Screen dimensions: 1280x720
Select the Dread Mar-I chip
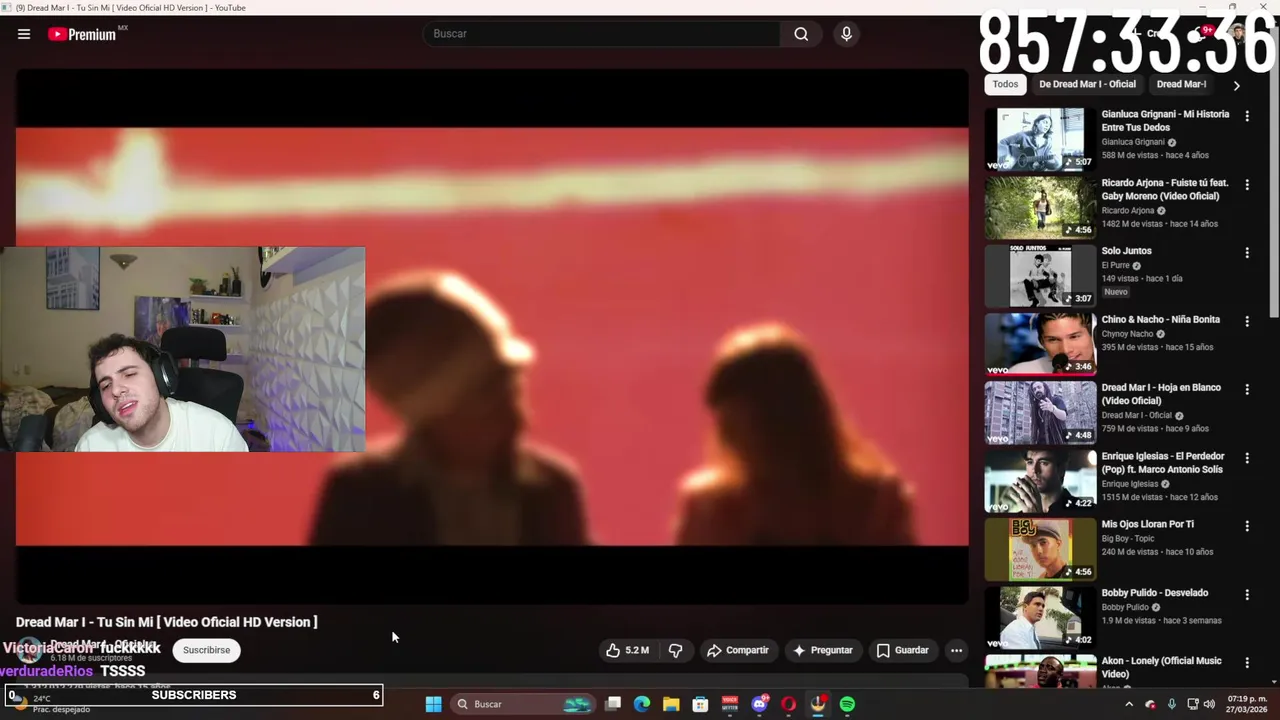(1181, 84)
